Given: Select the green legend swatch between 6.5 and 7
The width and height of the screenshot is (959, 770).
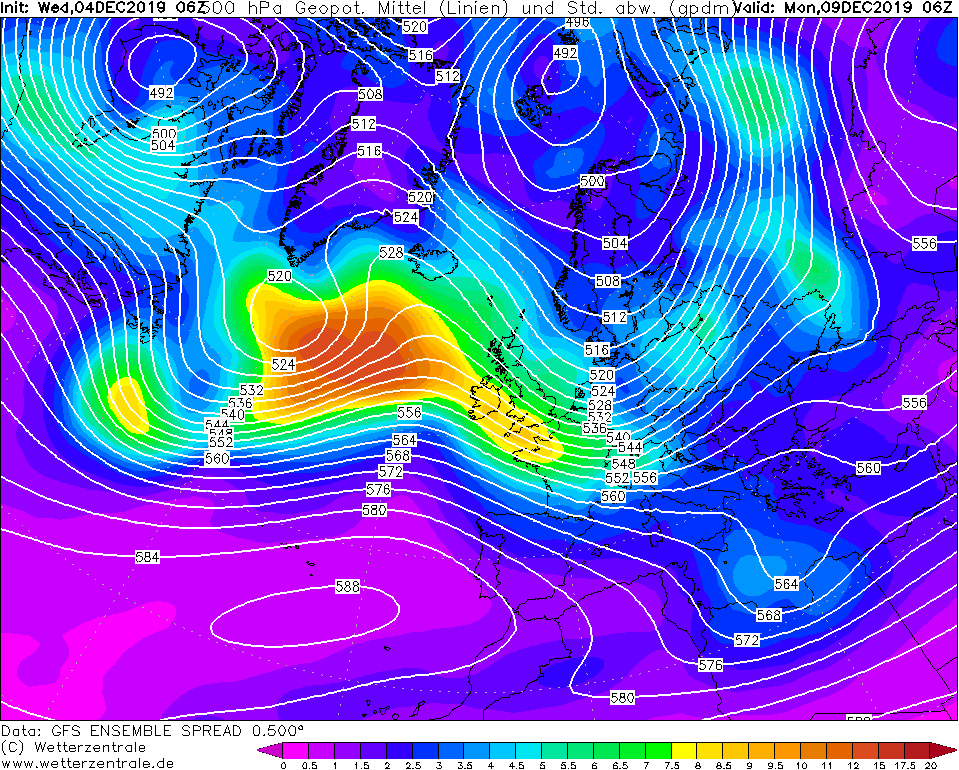Looking at the screenshot, I should point(633,750).
